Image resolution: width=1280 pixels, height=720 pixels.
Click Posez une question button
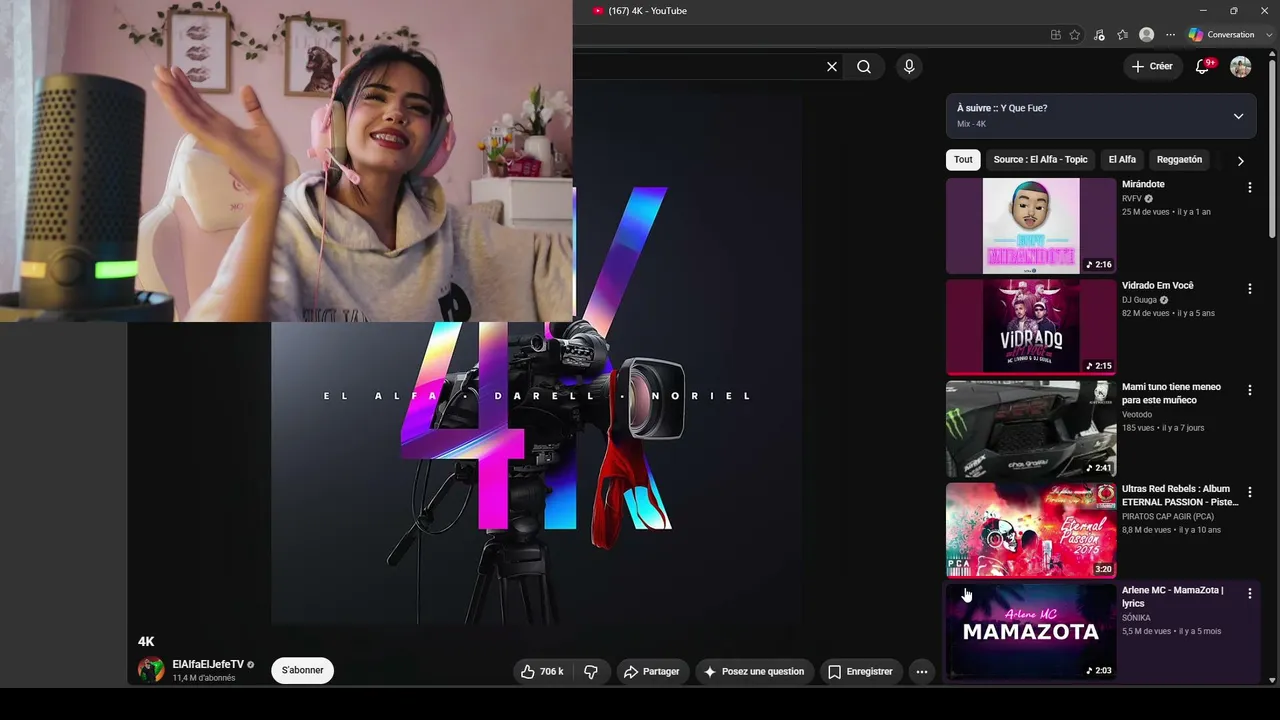pyautogui.click(x=755, y=672)
